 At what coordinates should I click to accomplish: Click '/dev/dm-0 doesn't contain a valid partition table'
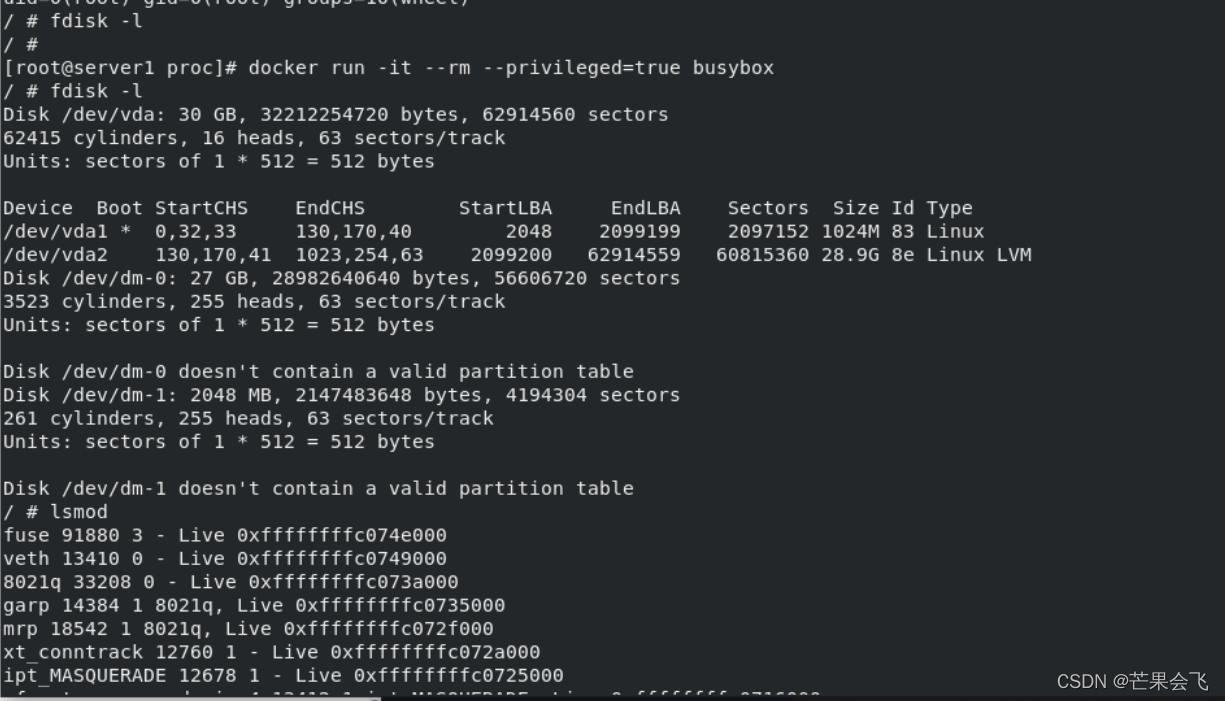point(318,372)
